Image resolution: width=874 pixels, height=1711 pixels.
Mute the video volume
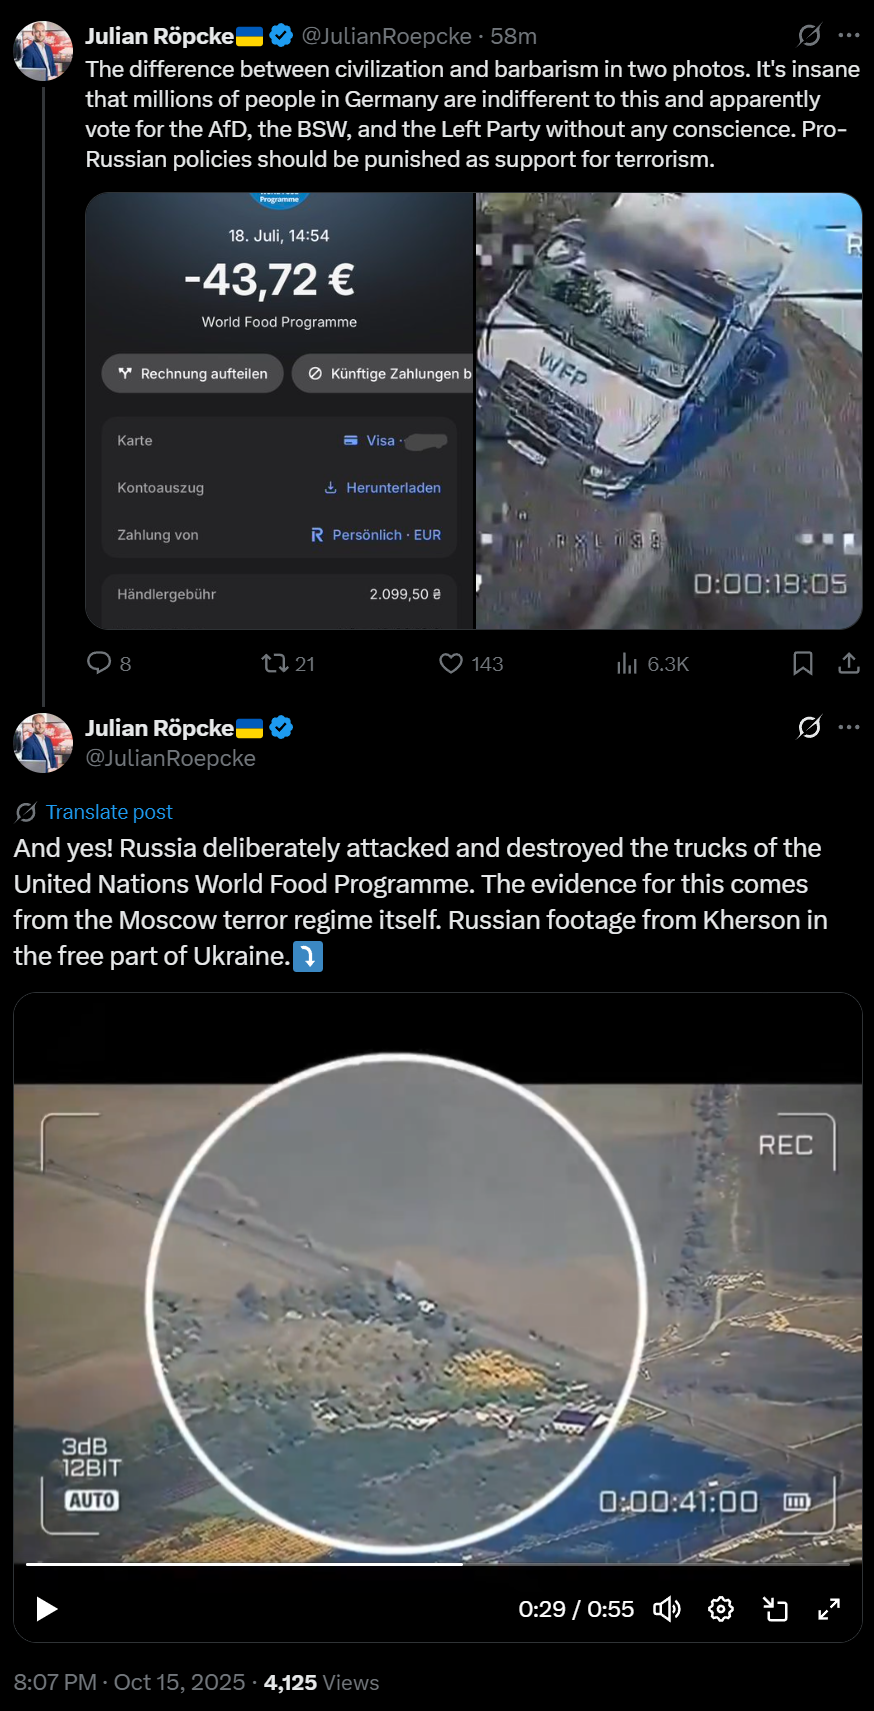(667, 1608)
